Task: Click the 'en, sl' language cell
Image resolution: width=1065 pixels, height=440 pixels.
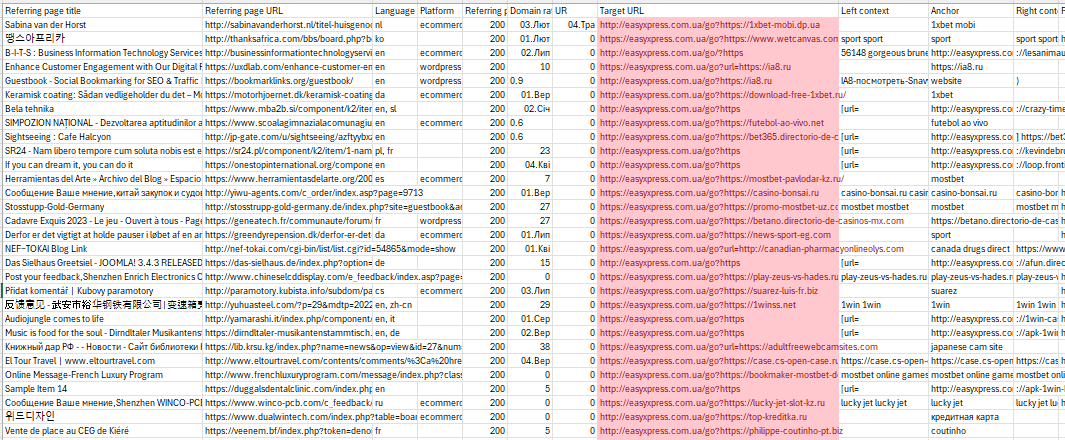Action: coord(395,109)
